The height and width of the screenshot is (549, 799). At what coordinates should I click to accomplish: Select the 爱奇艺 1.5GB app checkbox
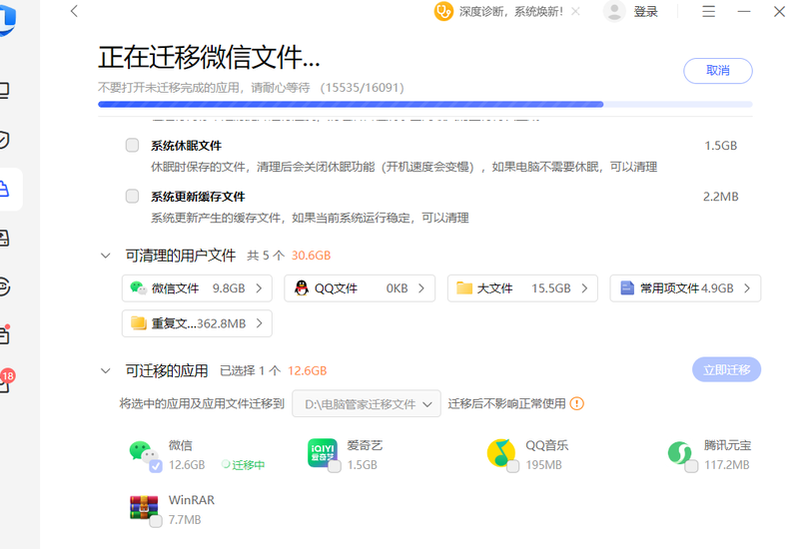pyautogui.click(x=334, y=466)
